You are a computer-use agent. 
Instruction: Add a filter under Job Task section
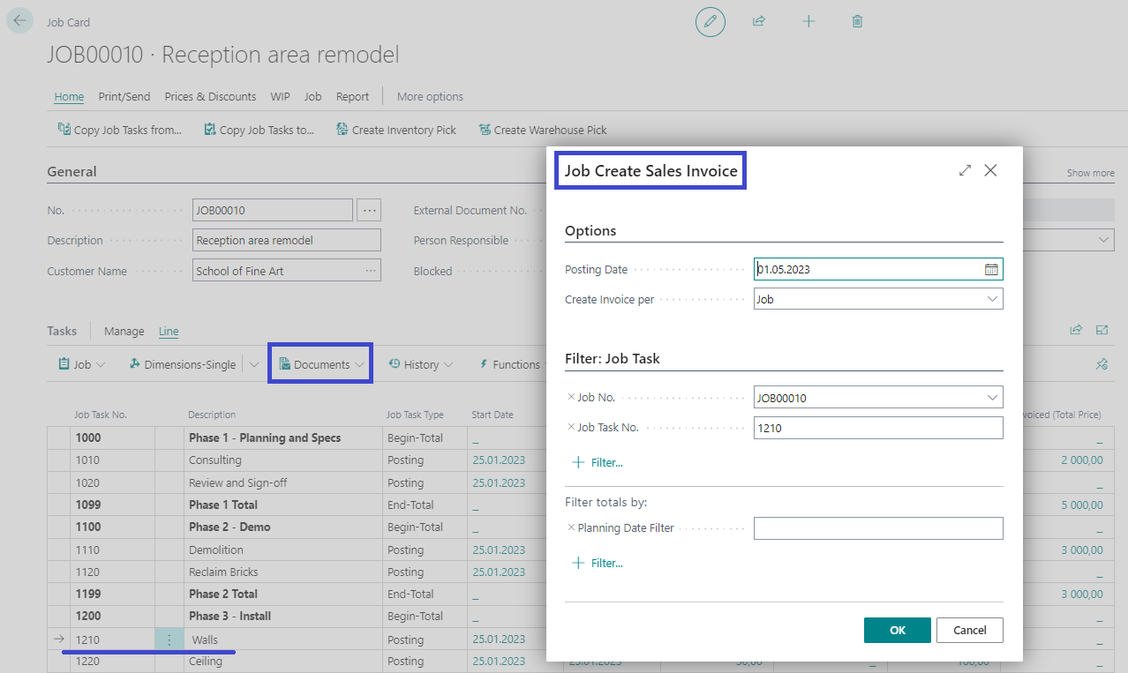(597, 463)
